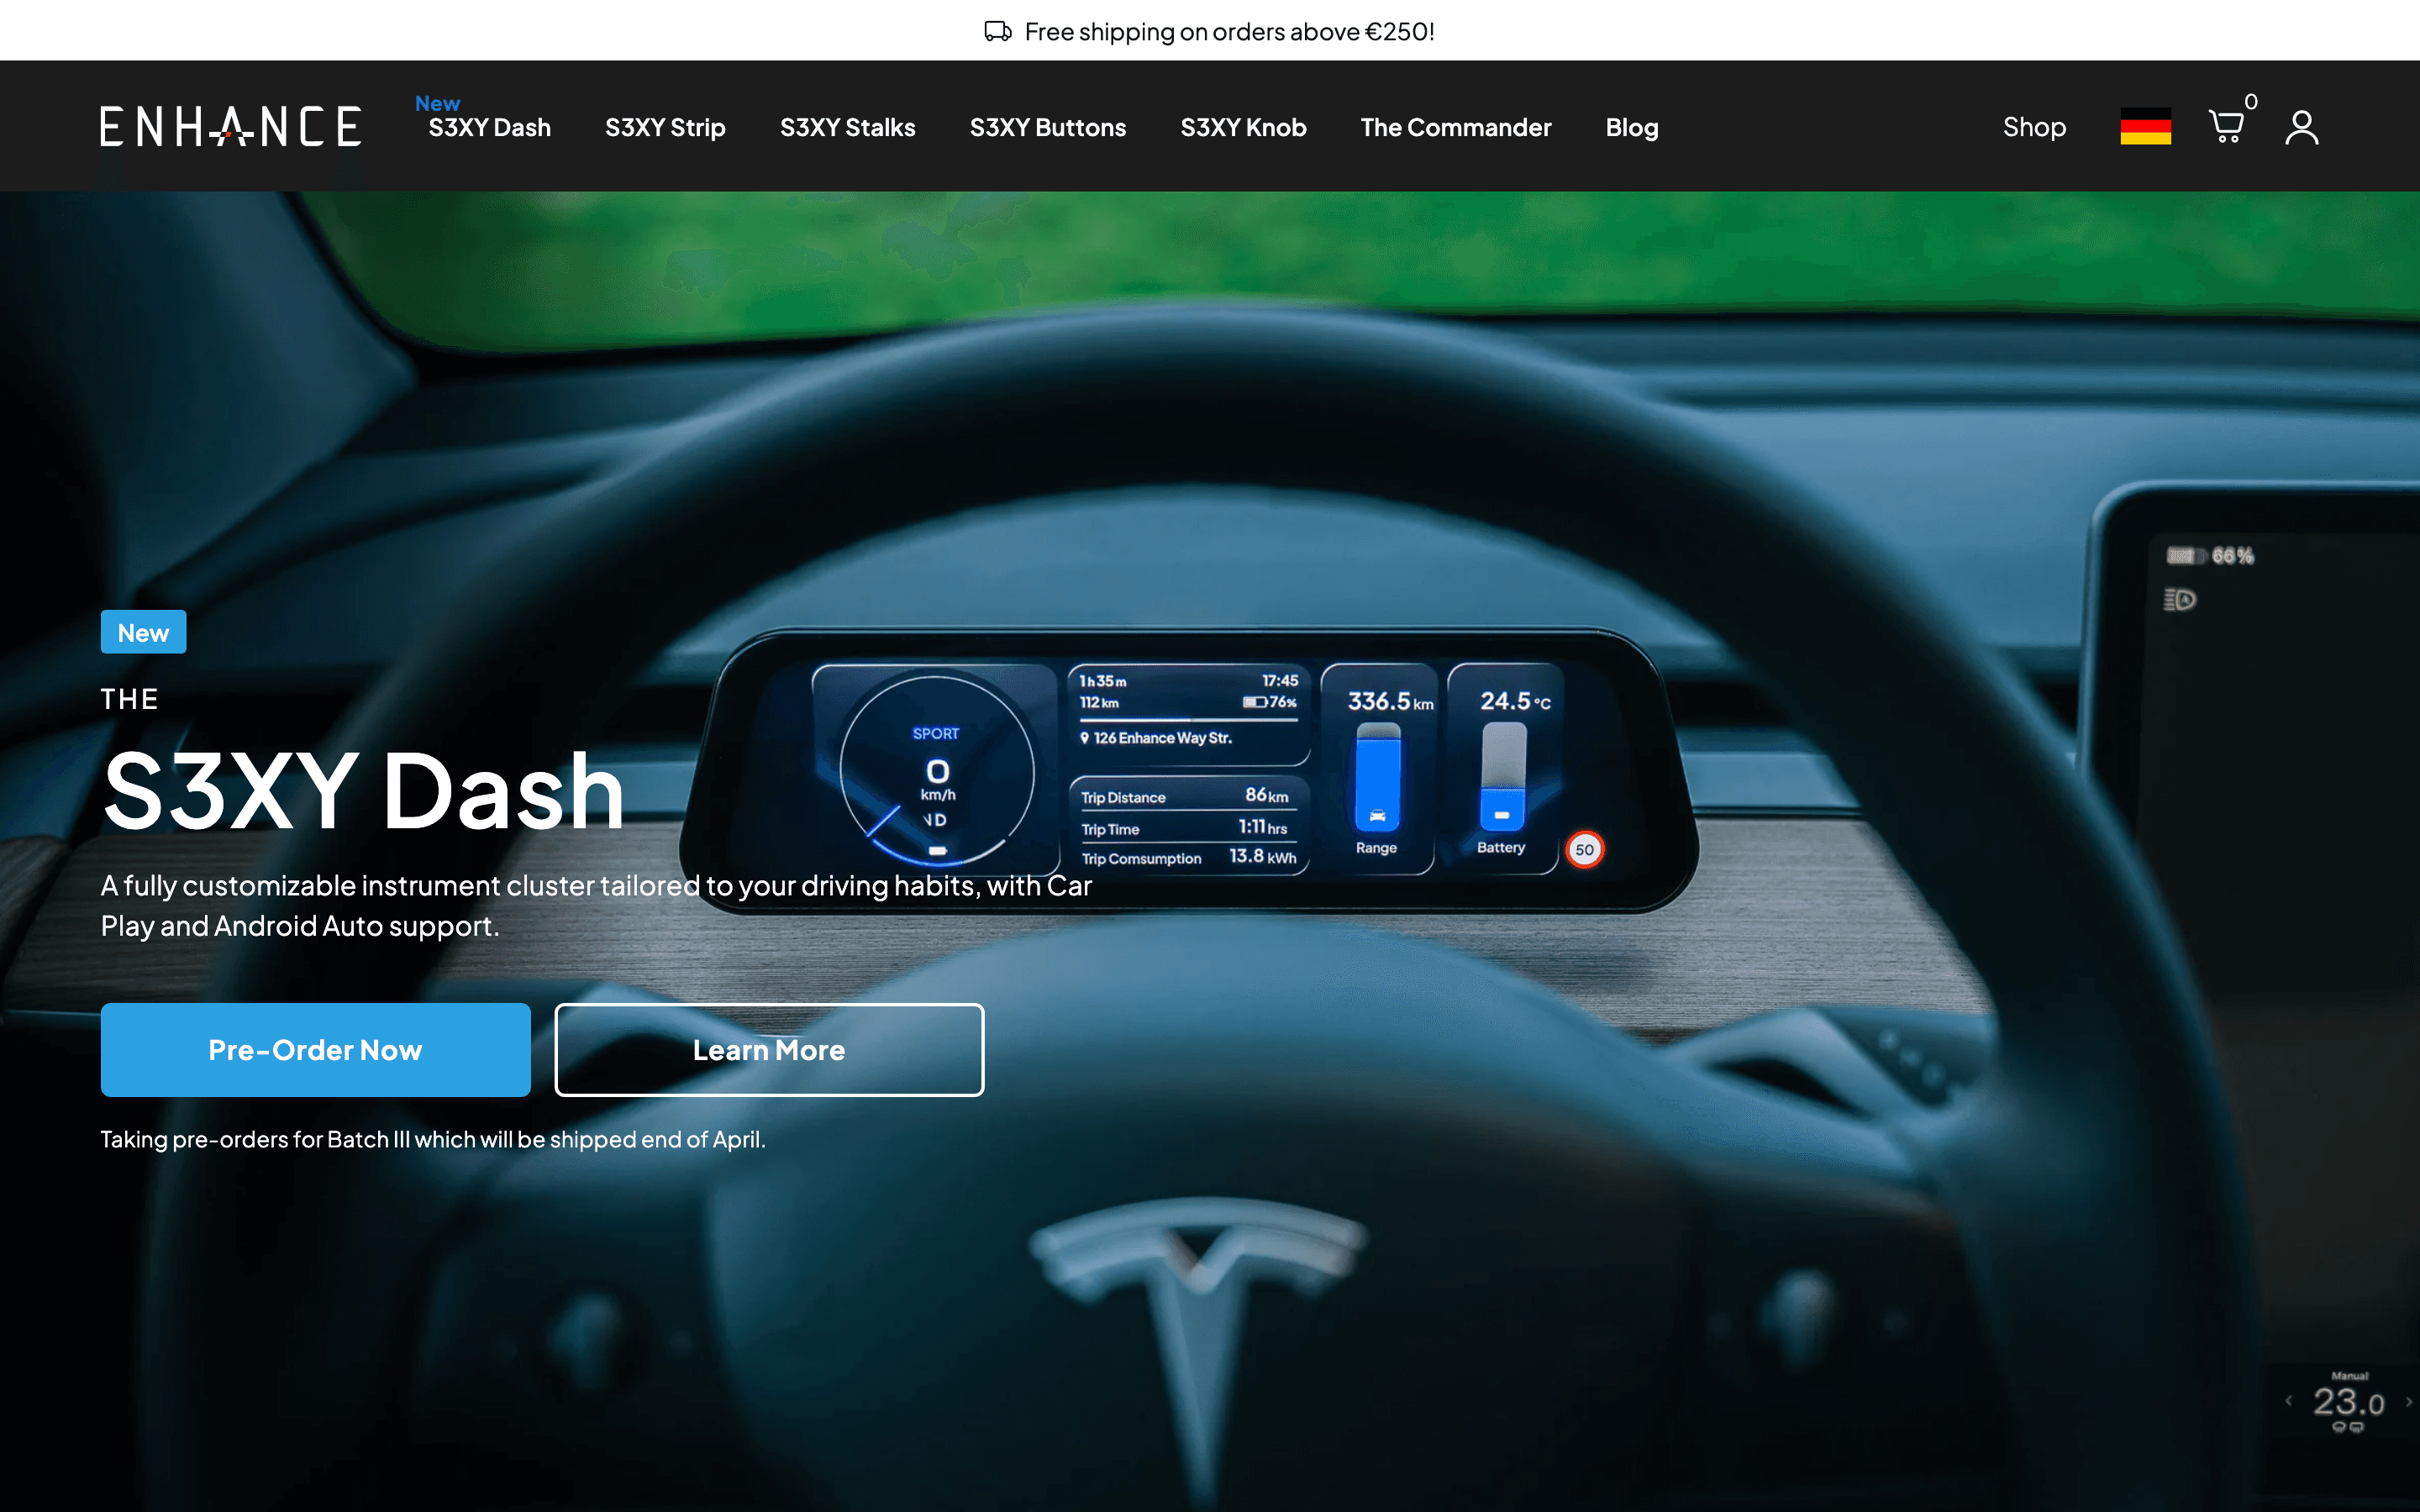Toggle the right seat heater in the climate widget
2420x1512 pixels.
pos(2356,1427)
